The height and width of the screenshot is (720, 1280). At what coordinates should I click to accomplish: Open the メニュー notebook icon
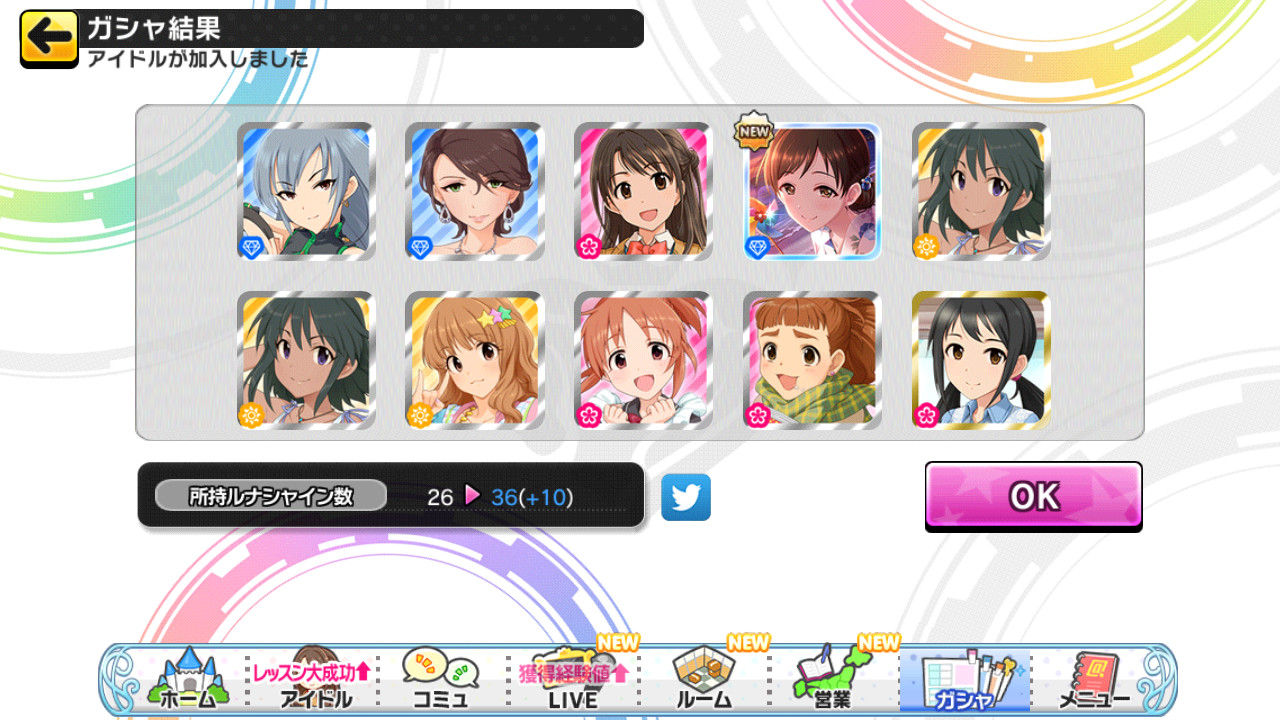1094,679
